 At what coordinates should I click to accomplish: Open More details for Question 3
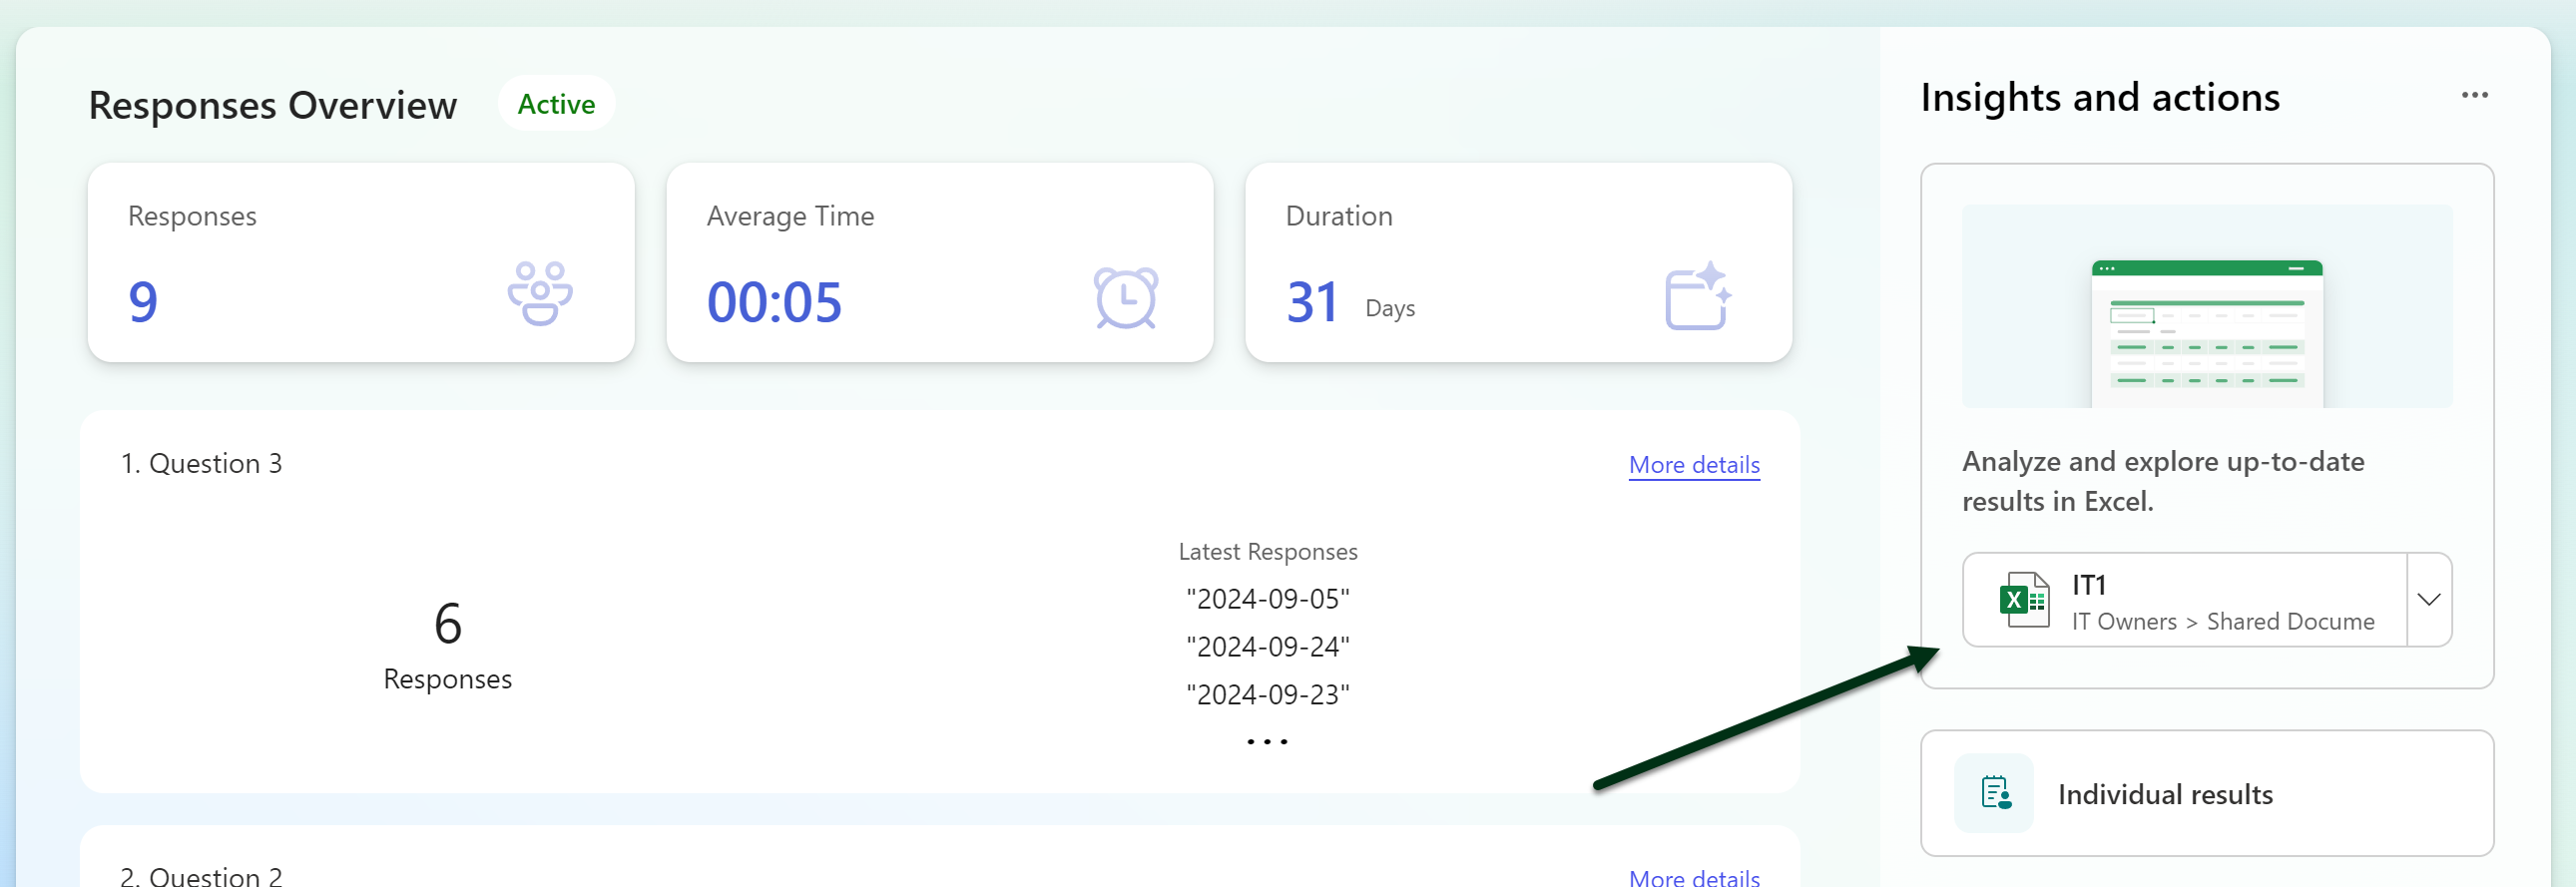1693,465
